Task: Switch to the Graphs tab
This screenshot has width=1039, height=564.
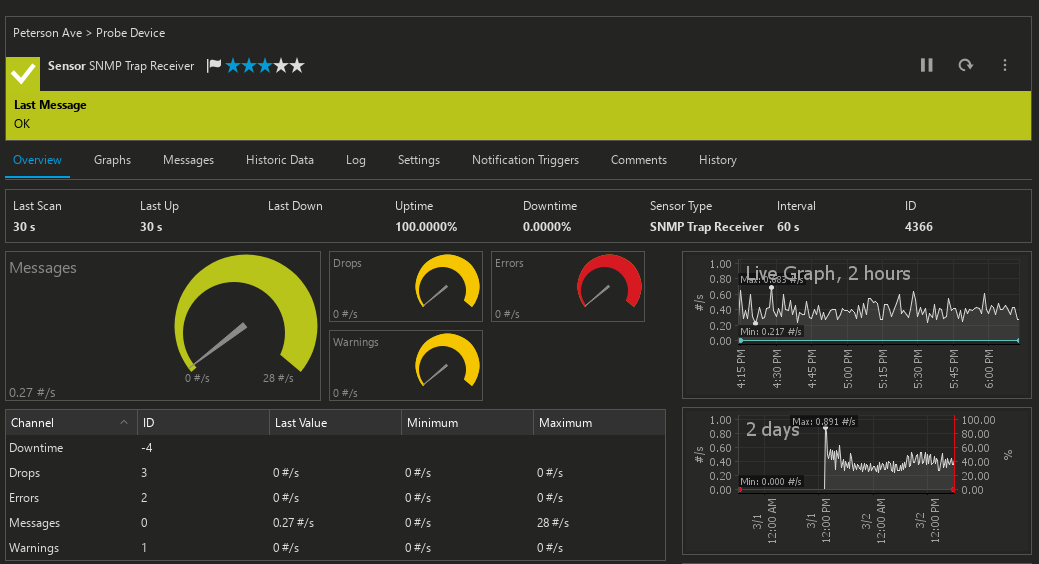Action: click(112, 160)
